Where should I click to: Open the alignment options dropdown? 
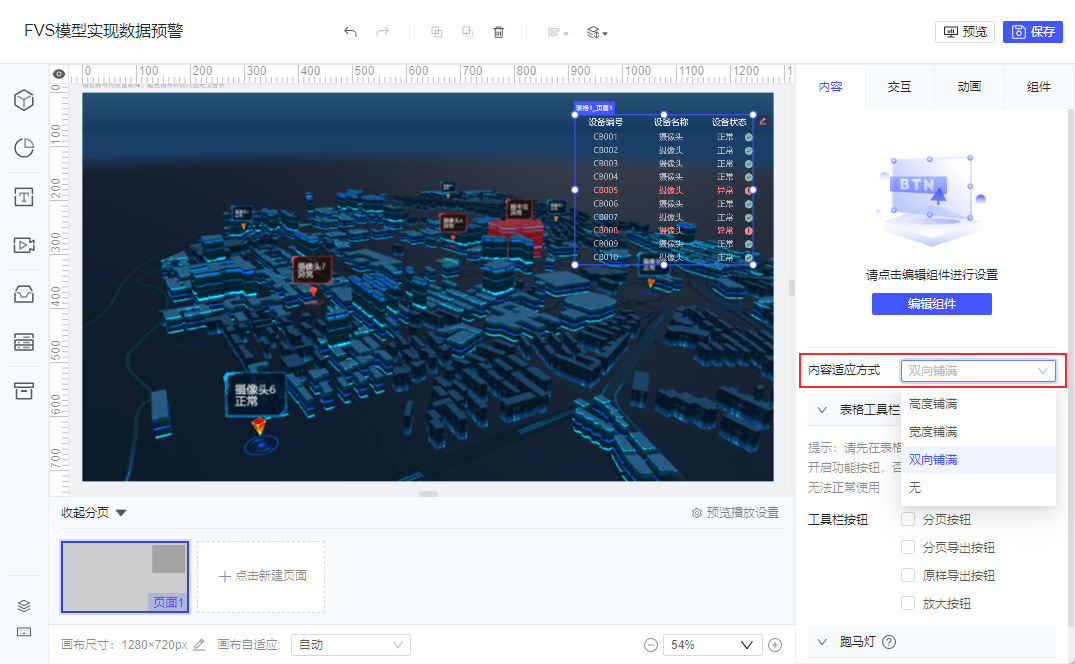(x=557, y=32)
